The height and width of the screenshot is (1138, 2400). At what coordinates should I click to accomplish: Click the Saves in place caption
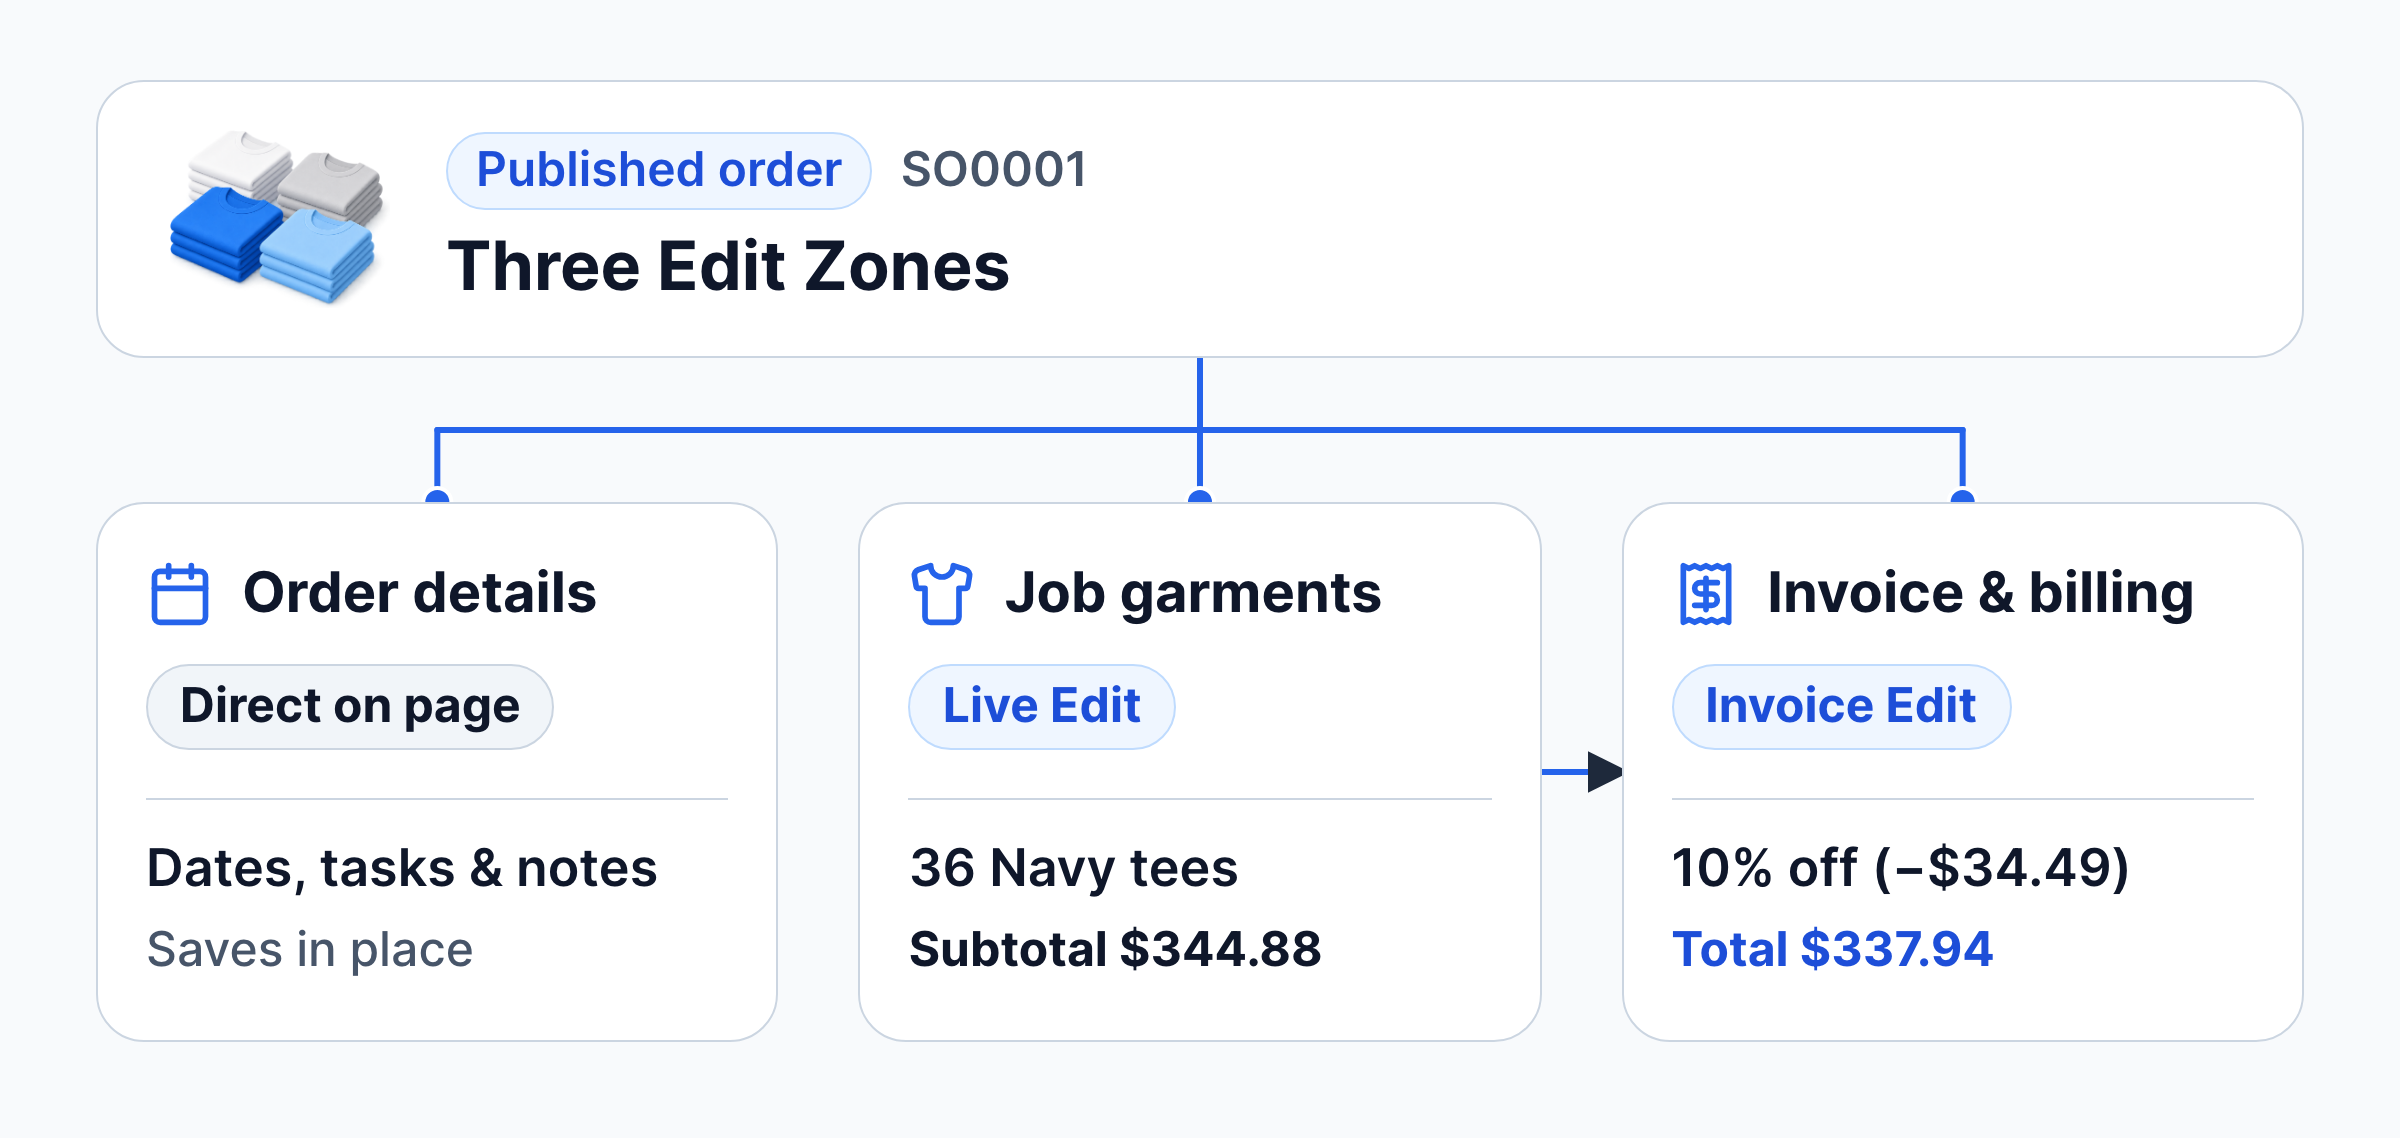click(x=310, y=950)
